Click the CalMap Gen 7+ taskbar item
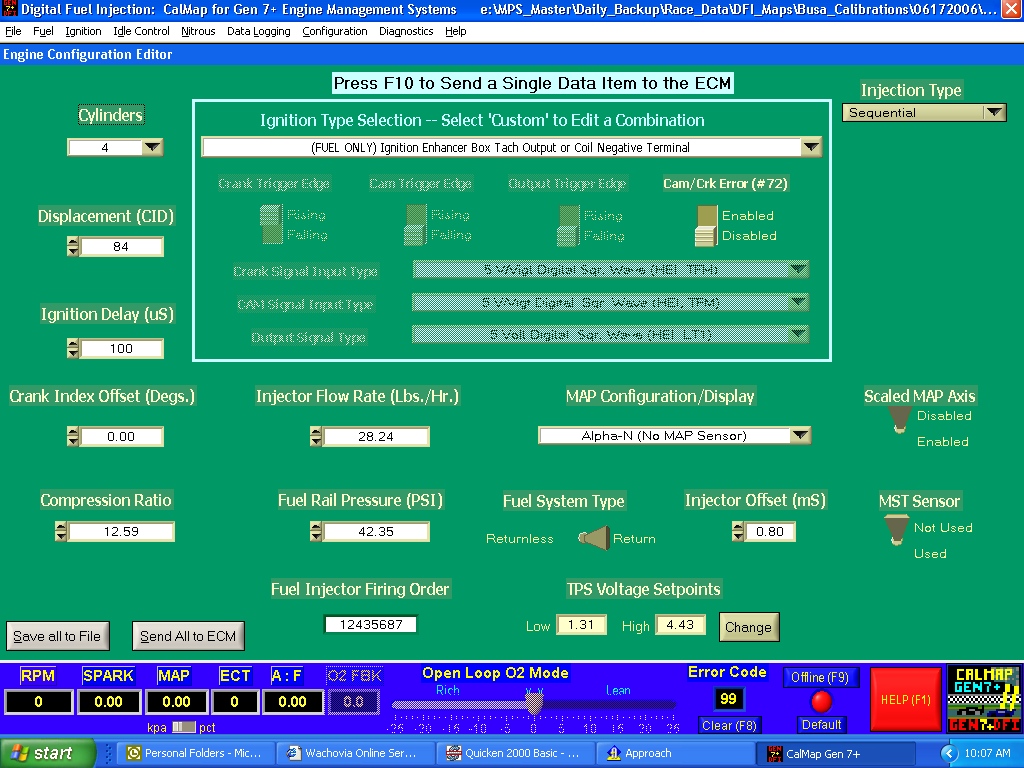This screenshot has width=1024, height=768. pyautogui.click(x=838, y=753)
